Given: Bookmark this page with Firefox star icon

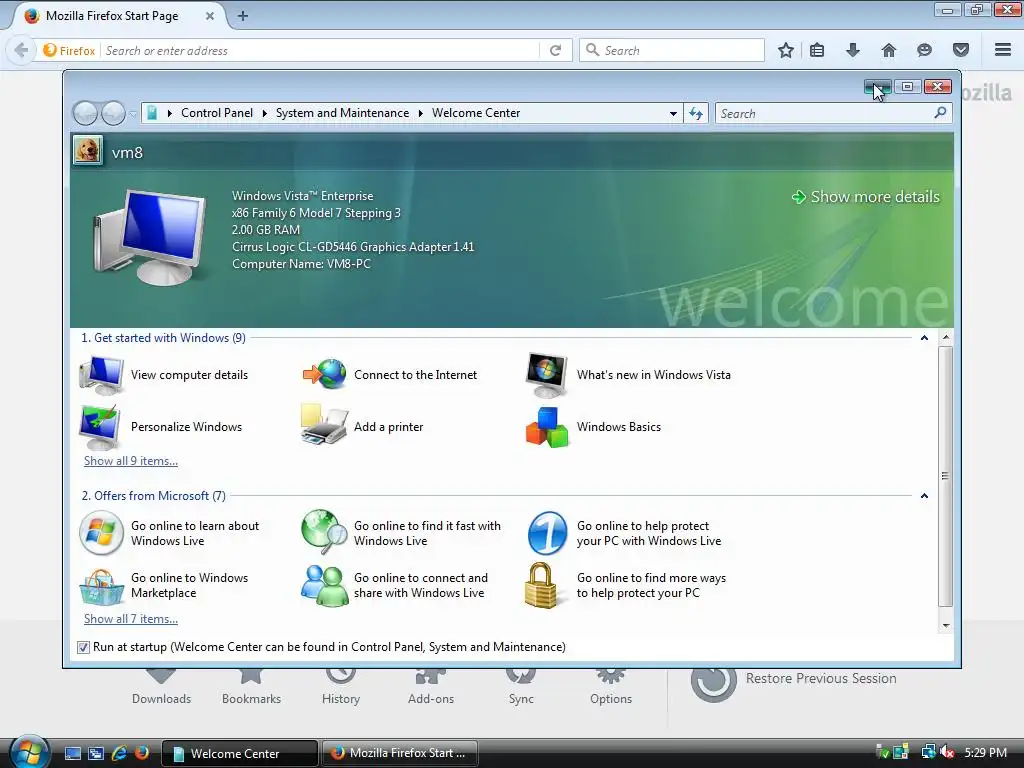Looking at the screenshot, I should click(786, 50).
